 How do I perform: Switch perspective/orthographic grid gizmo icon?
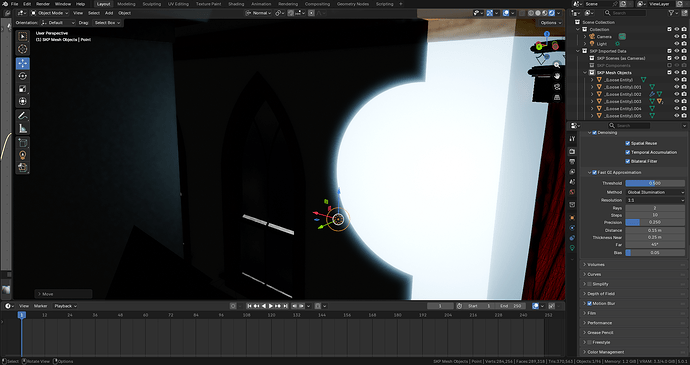click(557, 97)
